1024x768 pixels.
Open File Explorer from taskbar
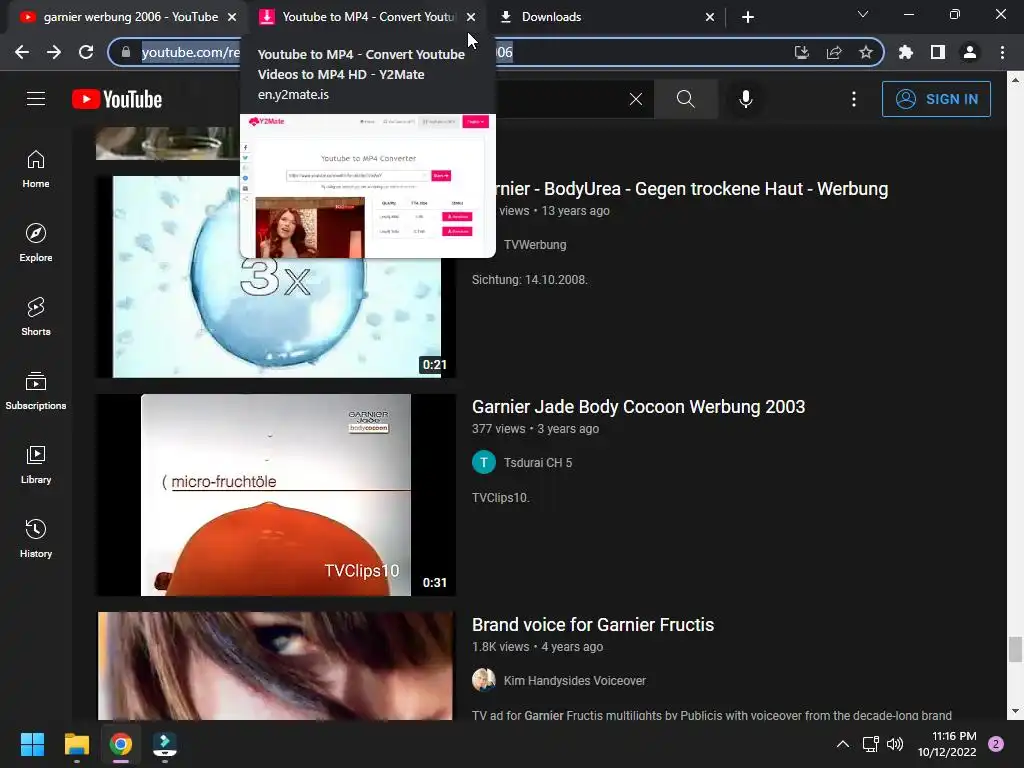click(x=76, y=744)
